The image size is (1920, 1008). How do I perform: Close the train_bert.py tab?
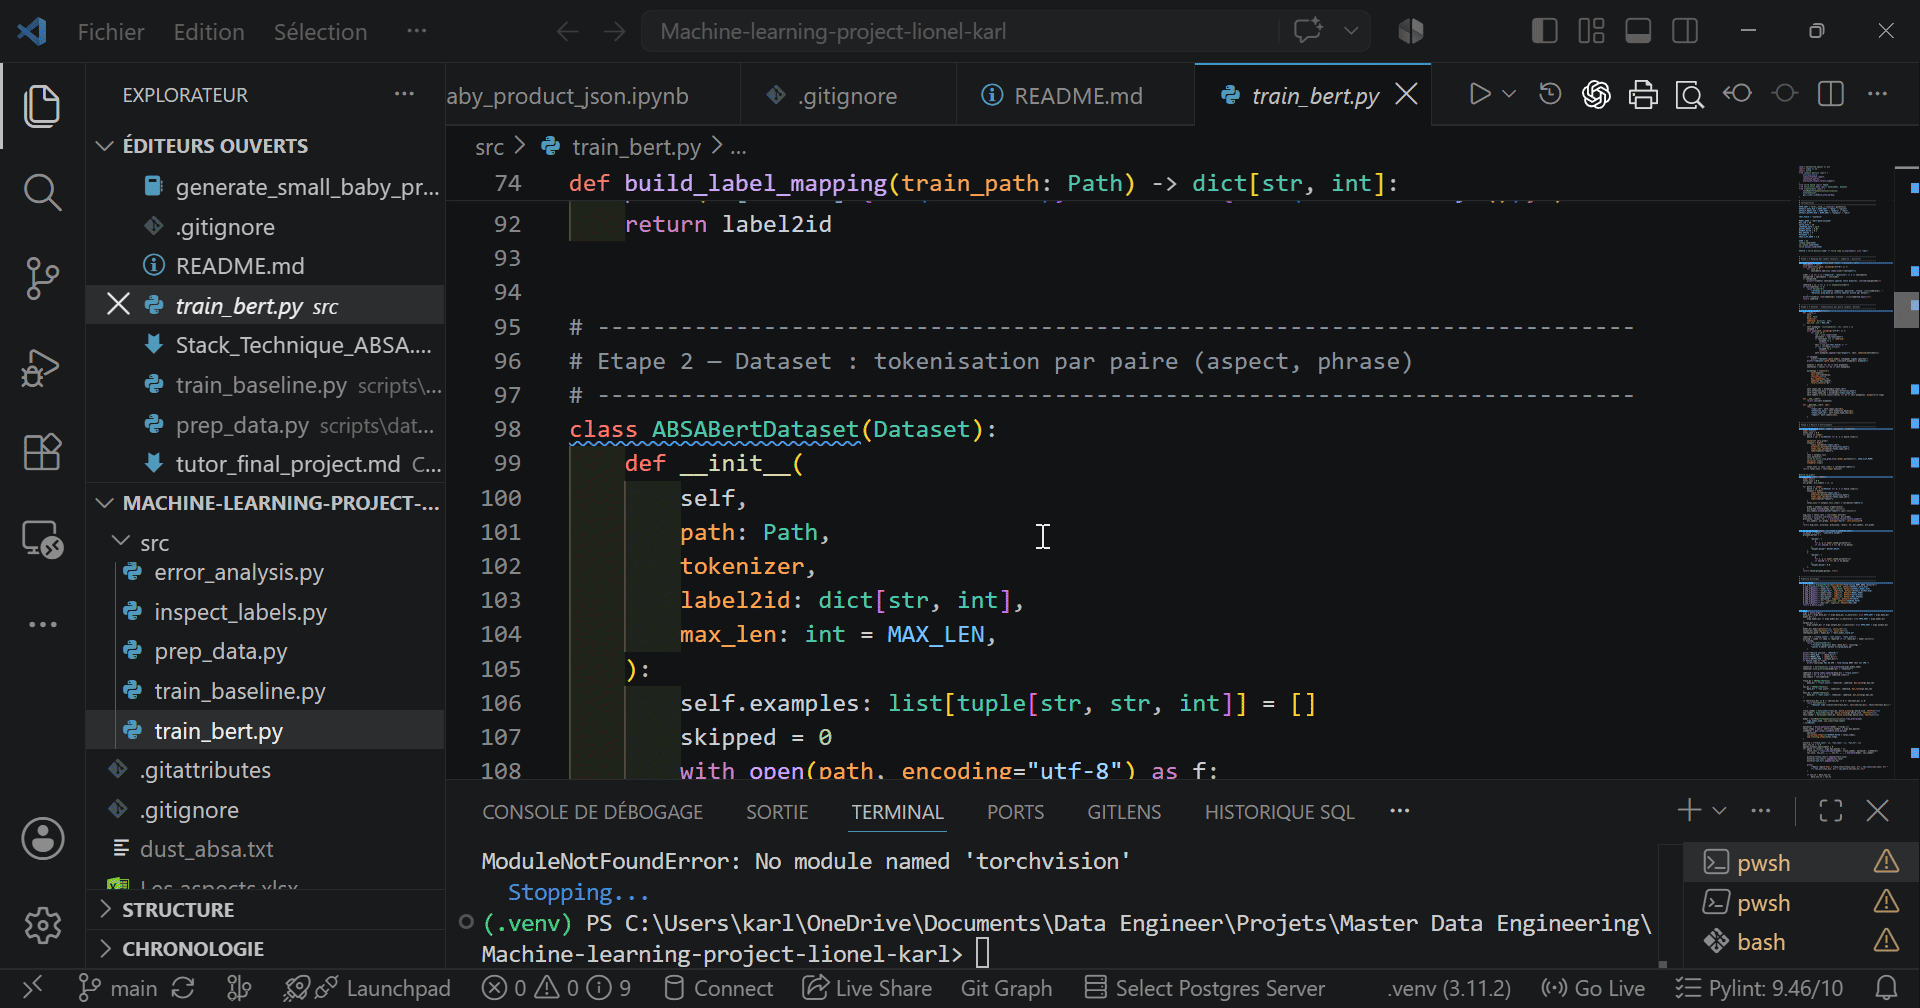tap(1406, 94)
